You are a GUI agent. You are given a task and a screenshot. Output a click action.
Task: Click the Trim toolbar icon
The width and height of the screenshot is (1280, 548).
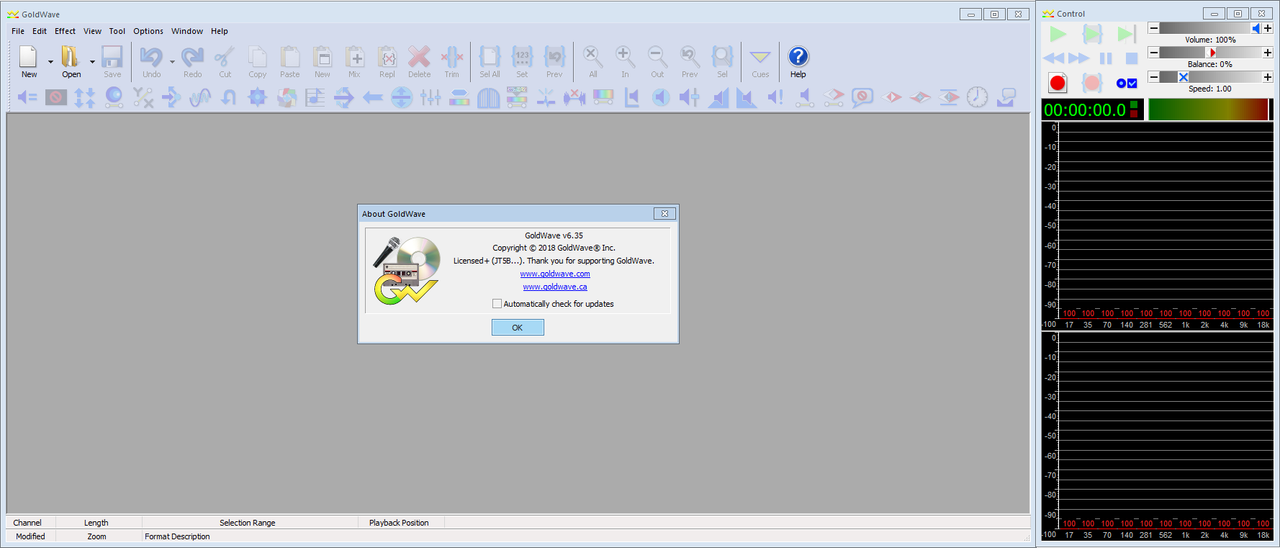point(452,56)
